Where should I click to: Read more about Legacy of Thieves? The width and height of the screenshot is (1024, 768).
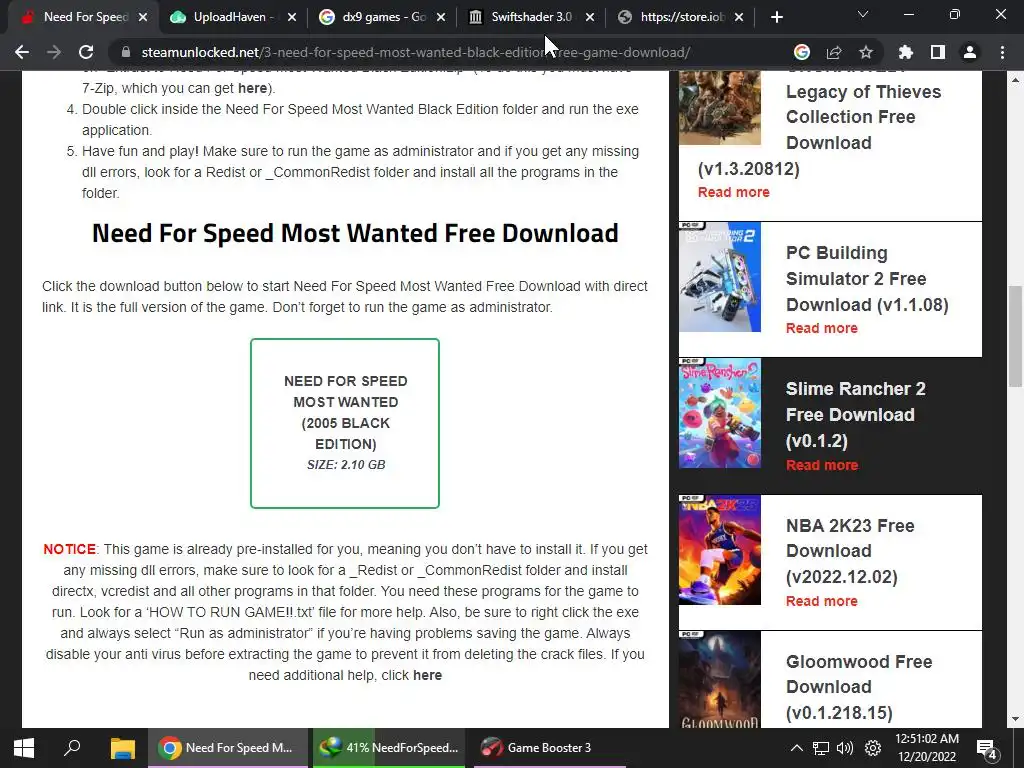[733, 192]
